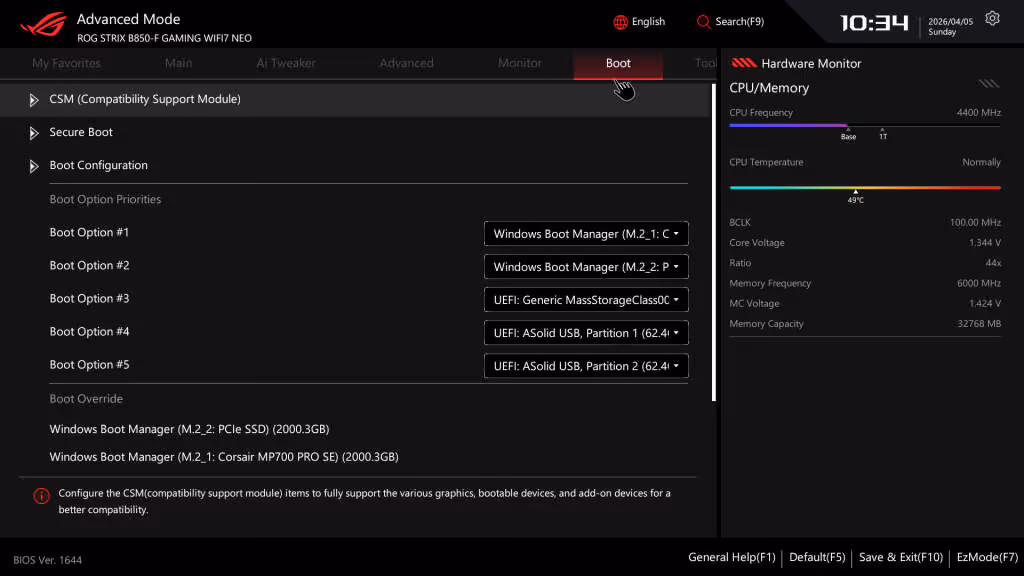Click the settings gear icon near the date
Image resolution: width=1024 pixels, height=576 pixels.
(x=992, y=18)
